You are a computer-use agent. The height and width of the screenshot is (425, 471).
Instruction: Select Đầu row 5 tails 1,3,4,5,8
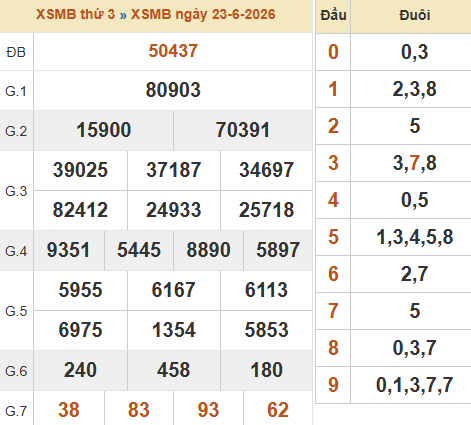click(x=415, y=237)
